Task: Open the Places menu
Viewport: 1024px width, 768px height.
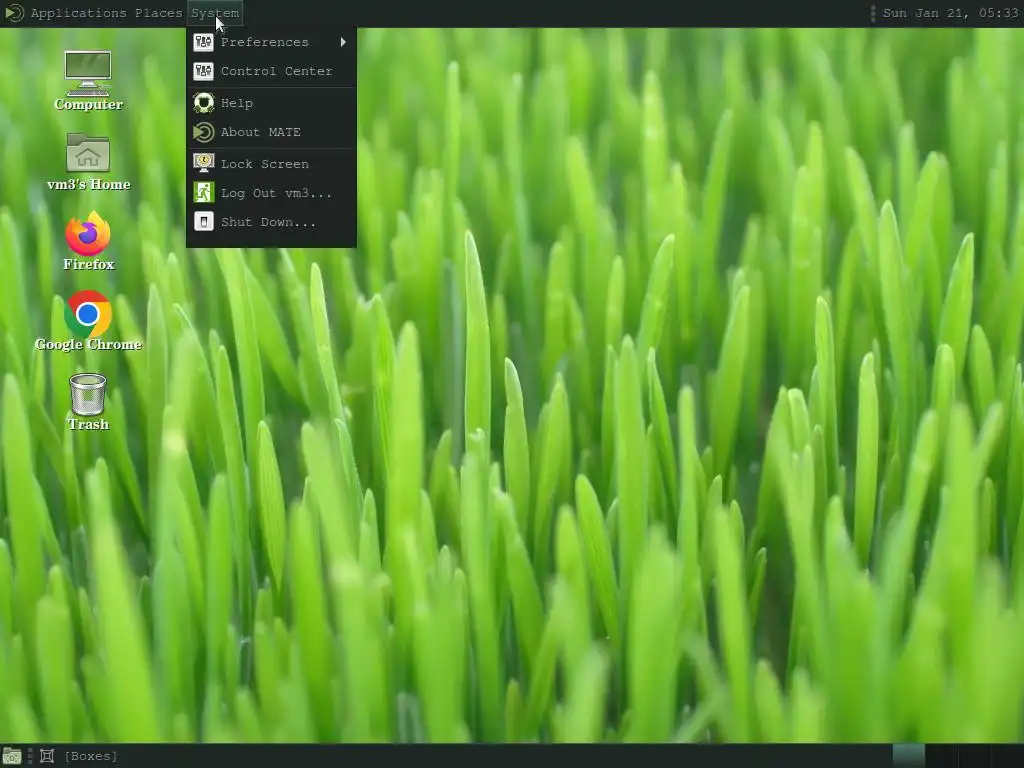Action: [x=159, y=13]
